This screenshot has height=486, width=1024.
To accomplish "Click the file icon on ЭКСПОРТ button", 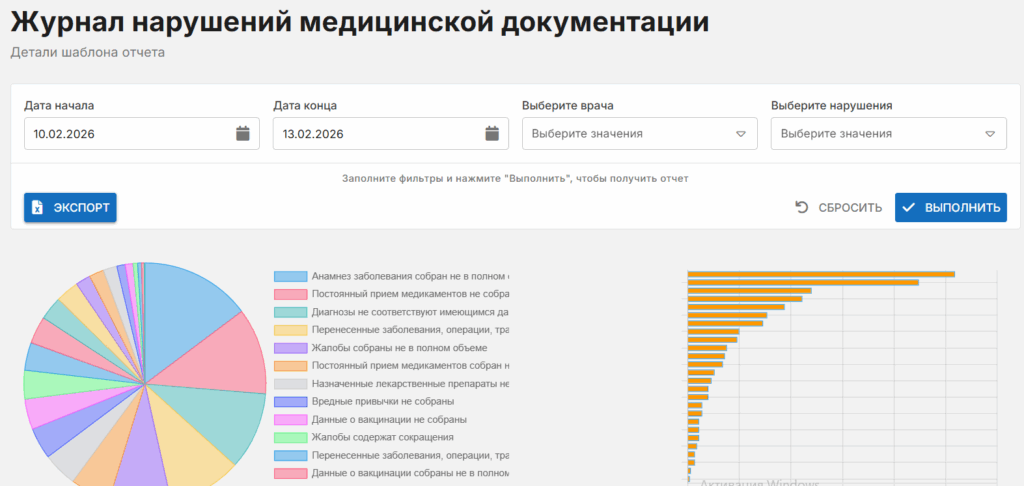I will click(37, 208).
